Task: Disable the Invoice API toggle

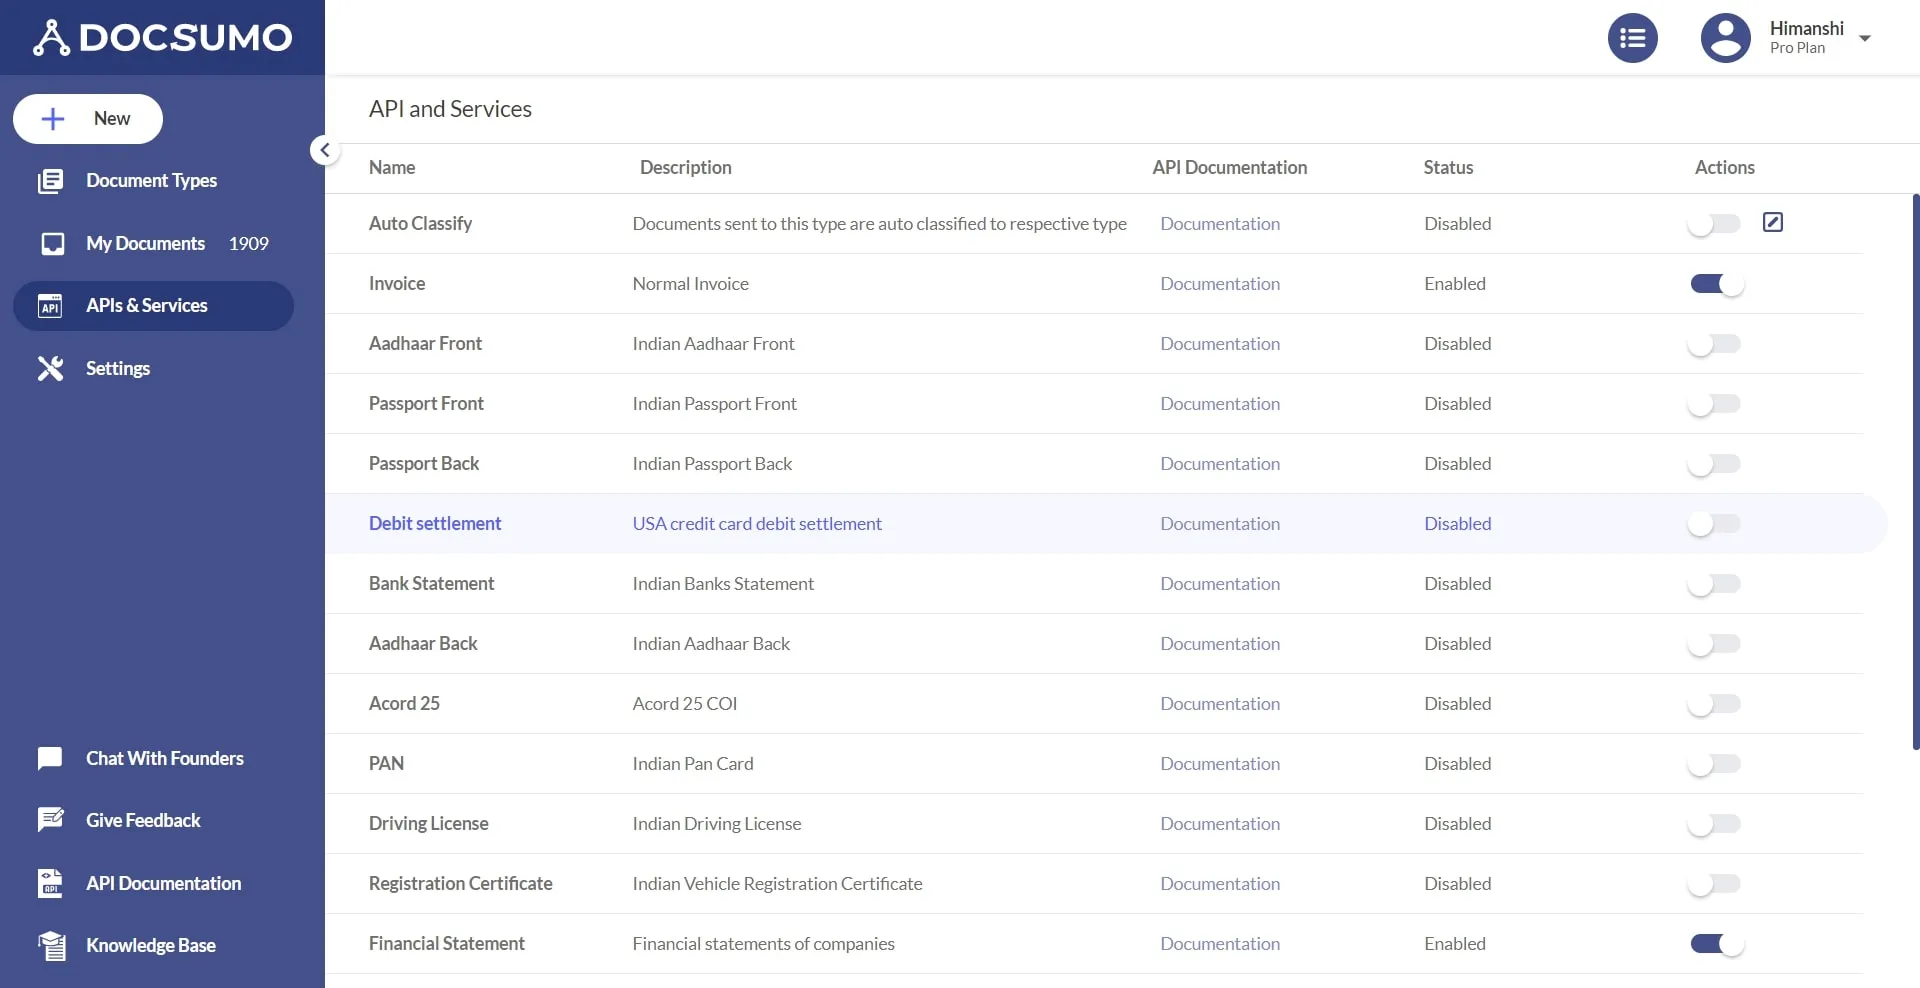Action: 1715,283
